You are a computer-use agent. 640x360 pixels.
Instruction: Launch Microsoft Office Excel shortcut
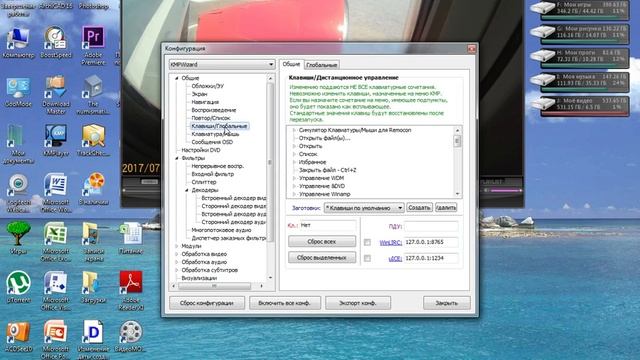click(x=56, y=242)
